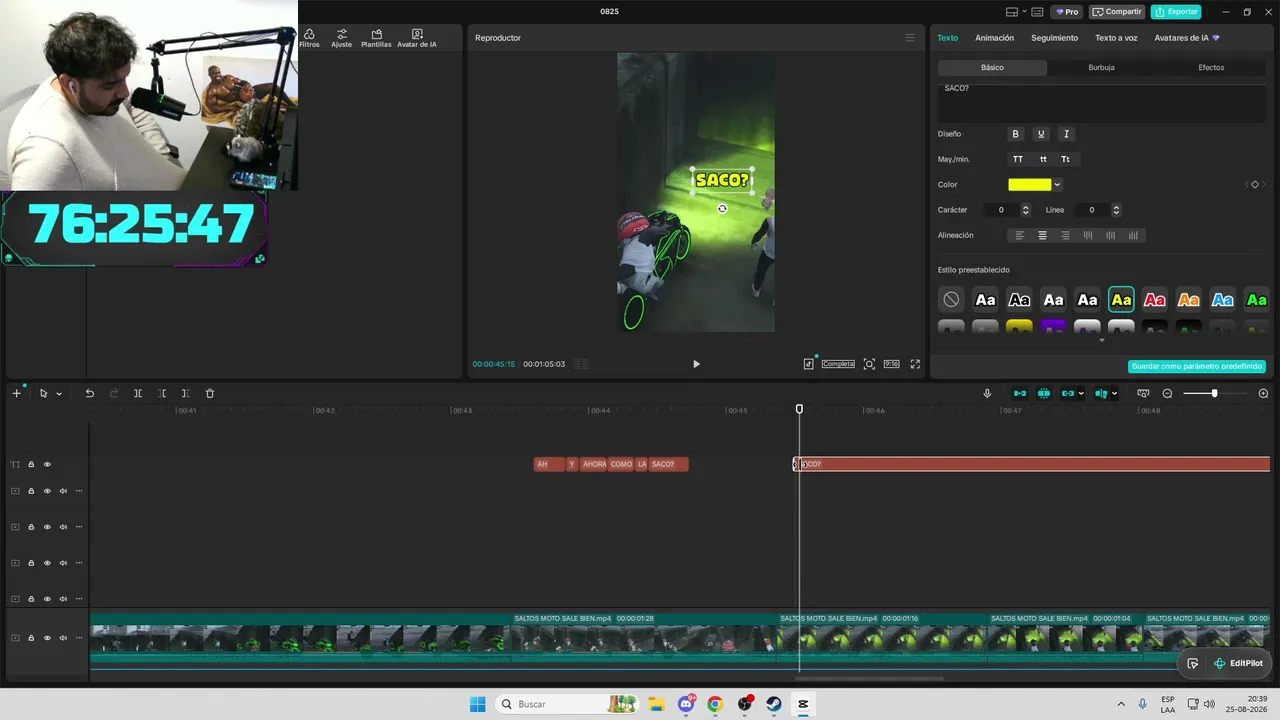Image resolution: width=1280 pixels, height=720 pixels.
Task: Play the preview video
Action: (696, 364)
